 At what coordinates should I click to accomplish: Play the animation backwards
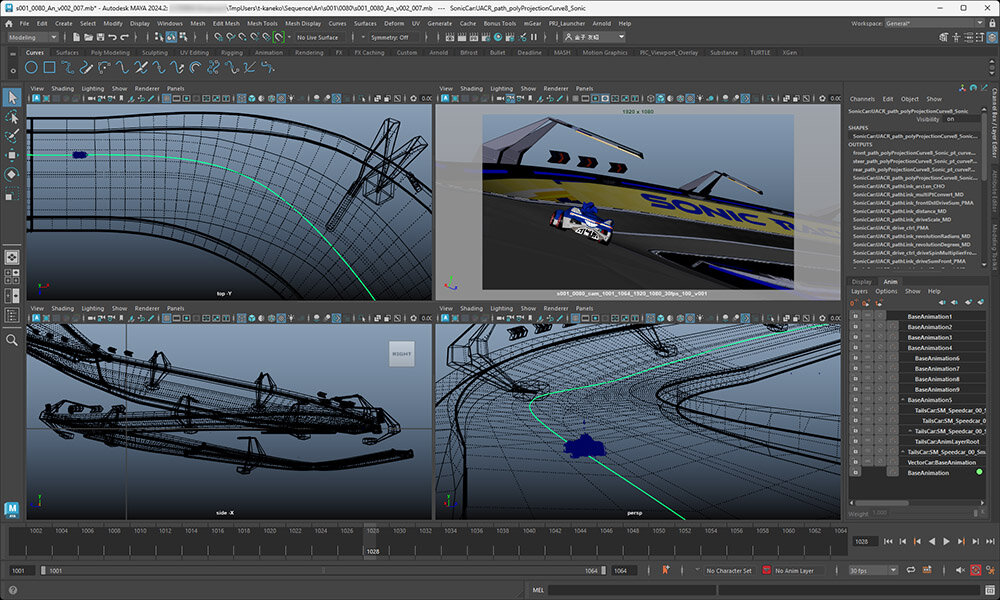(x=932, y=541)
